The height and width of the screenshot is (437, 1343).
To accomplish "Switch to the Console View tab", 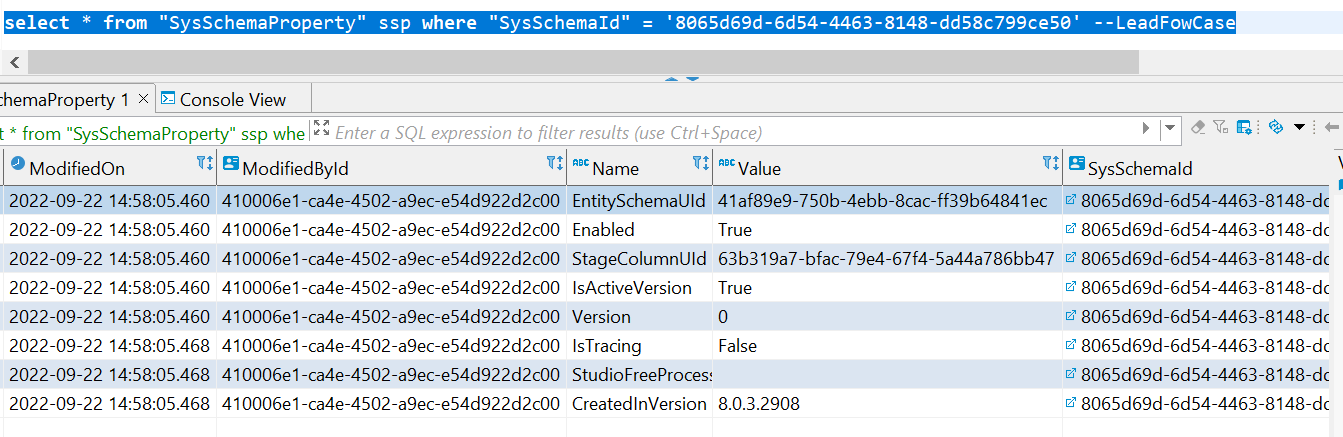I will (x=232, y=99).
